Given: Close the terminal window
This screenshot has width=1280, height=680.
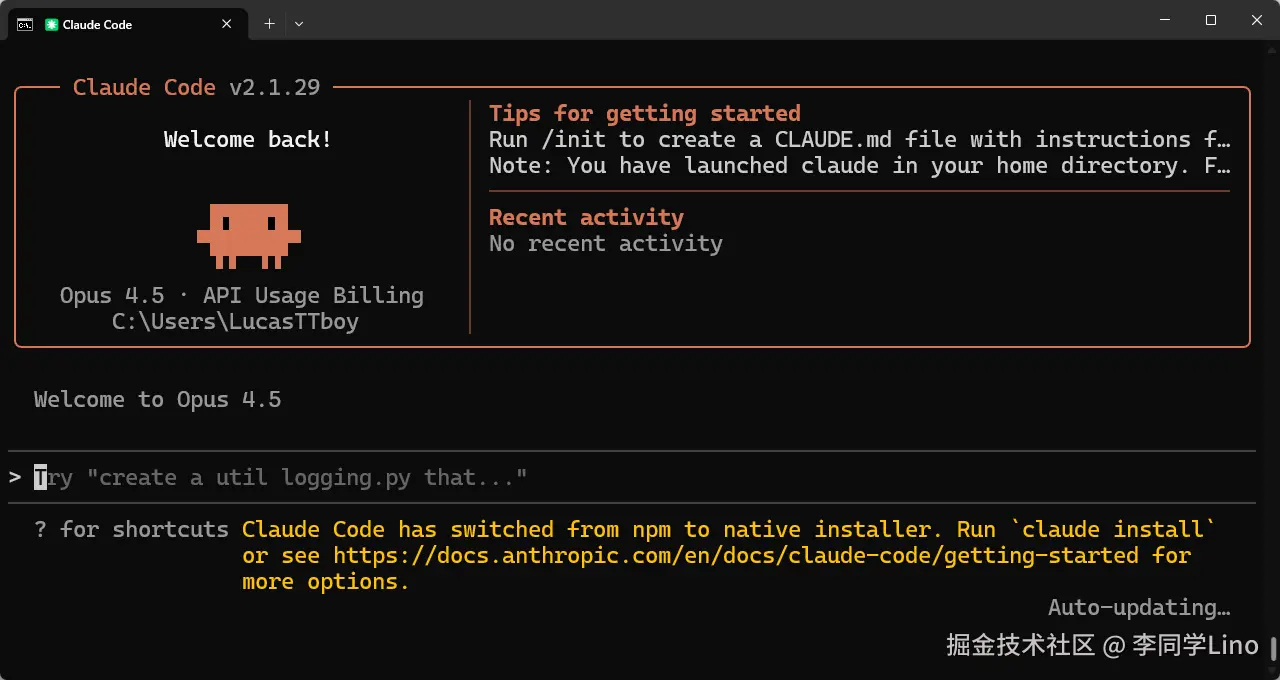Looking at the screenshot, I should coord(1257,20).
